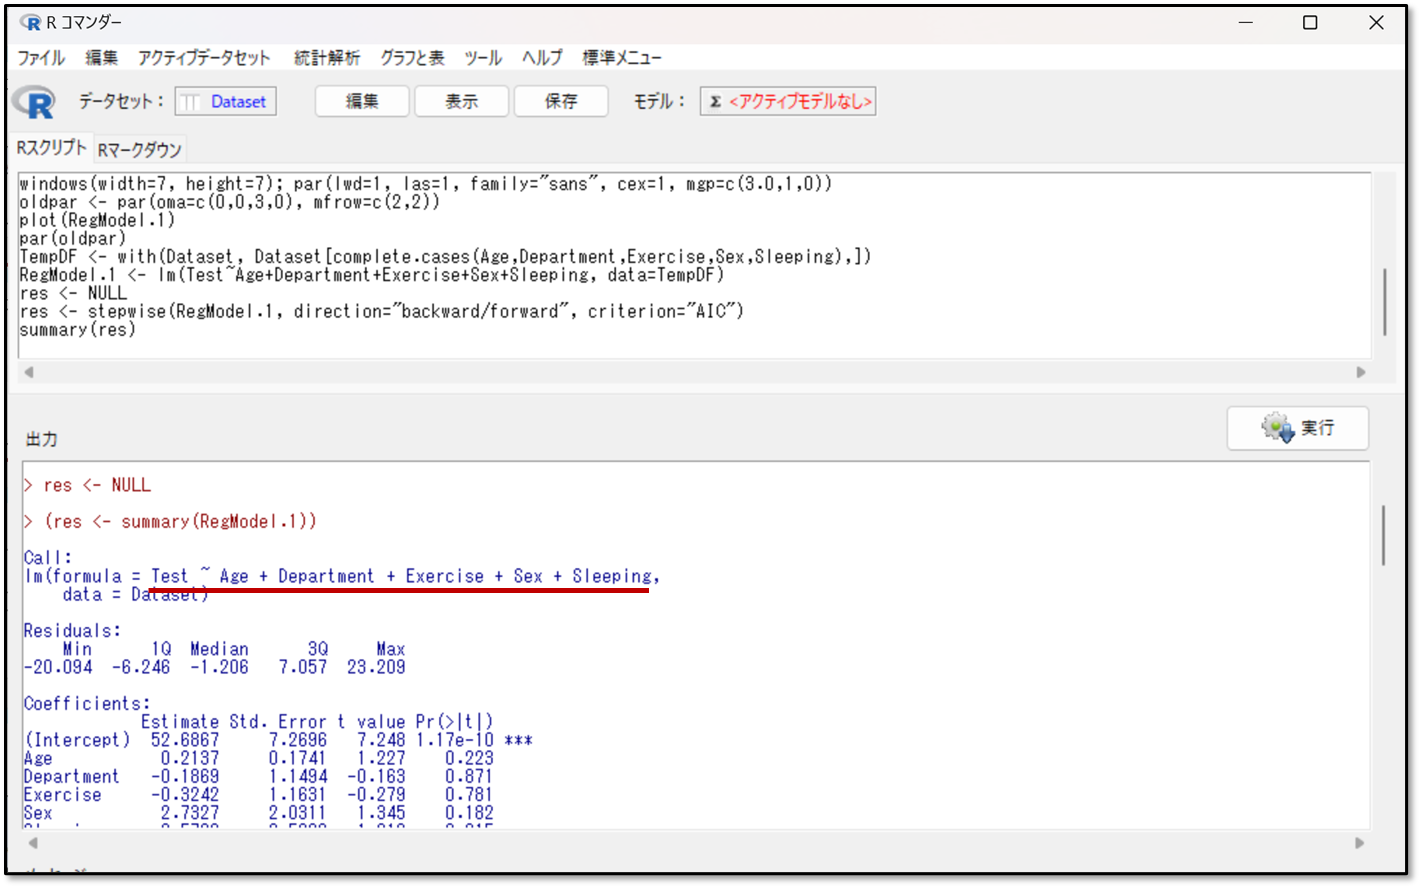1421x888 pixels.
Task: Open the ヘルプ menu
Action: pos(542,58)
